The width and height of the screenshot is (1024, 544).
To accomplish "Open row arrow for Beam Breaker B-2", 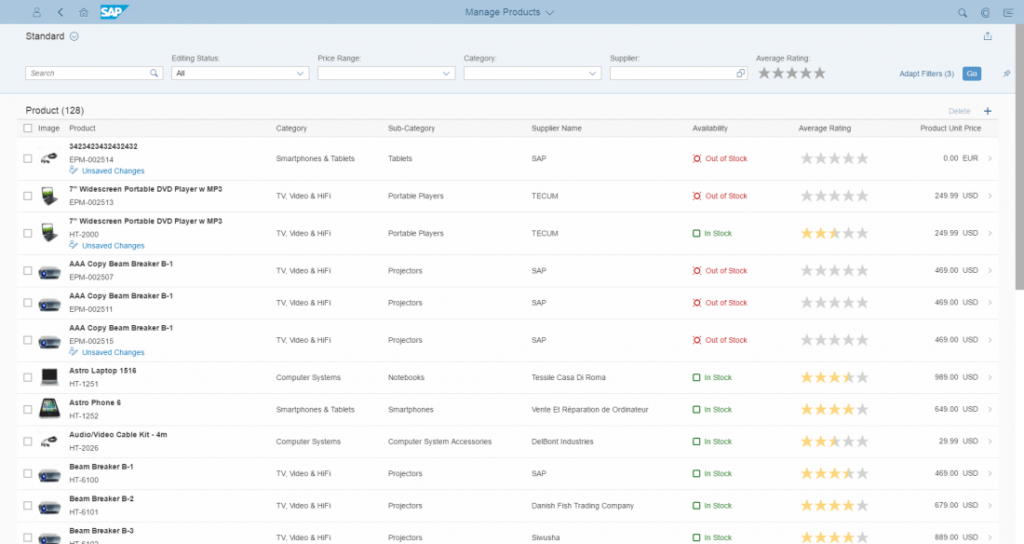I will click(990, 505).
